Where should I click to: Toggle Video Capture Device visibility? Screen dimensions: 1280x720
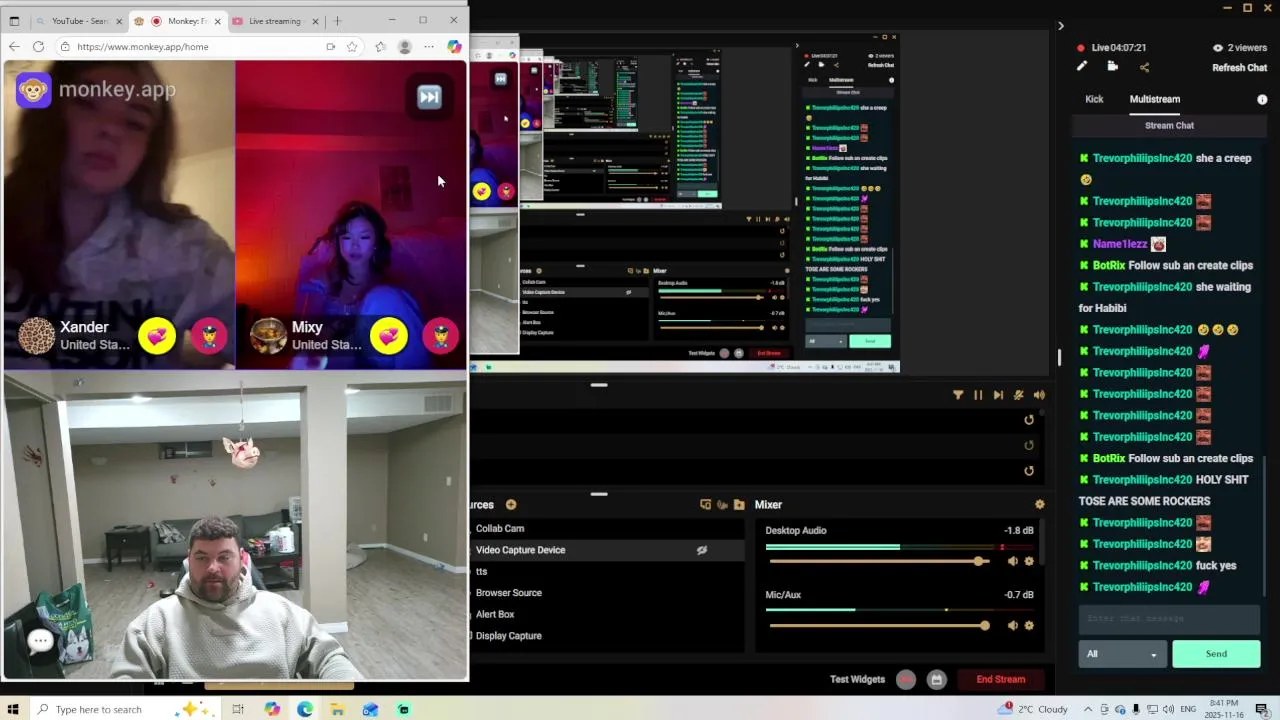pos(702,550)
